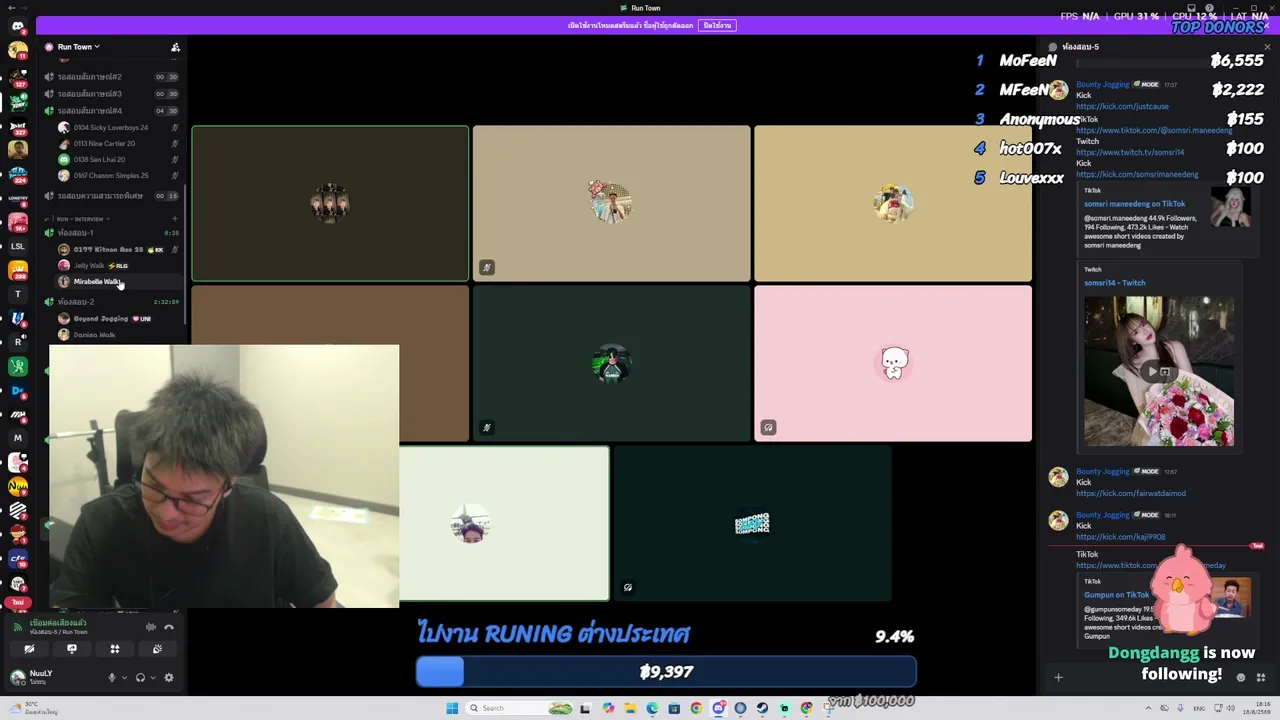This screenshot has width=1280, height=720.
Task: Open the LSL server in the server rail
Action: 17,246
